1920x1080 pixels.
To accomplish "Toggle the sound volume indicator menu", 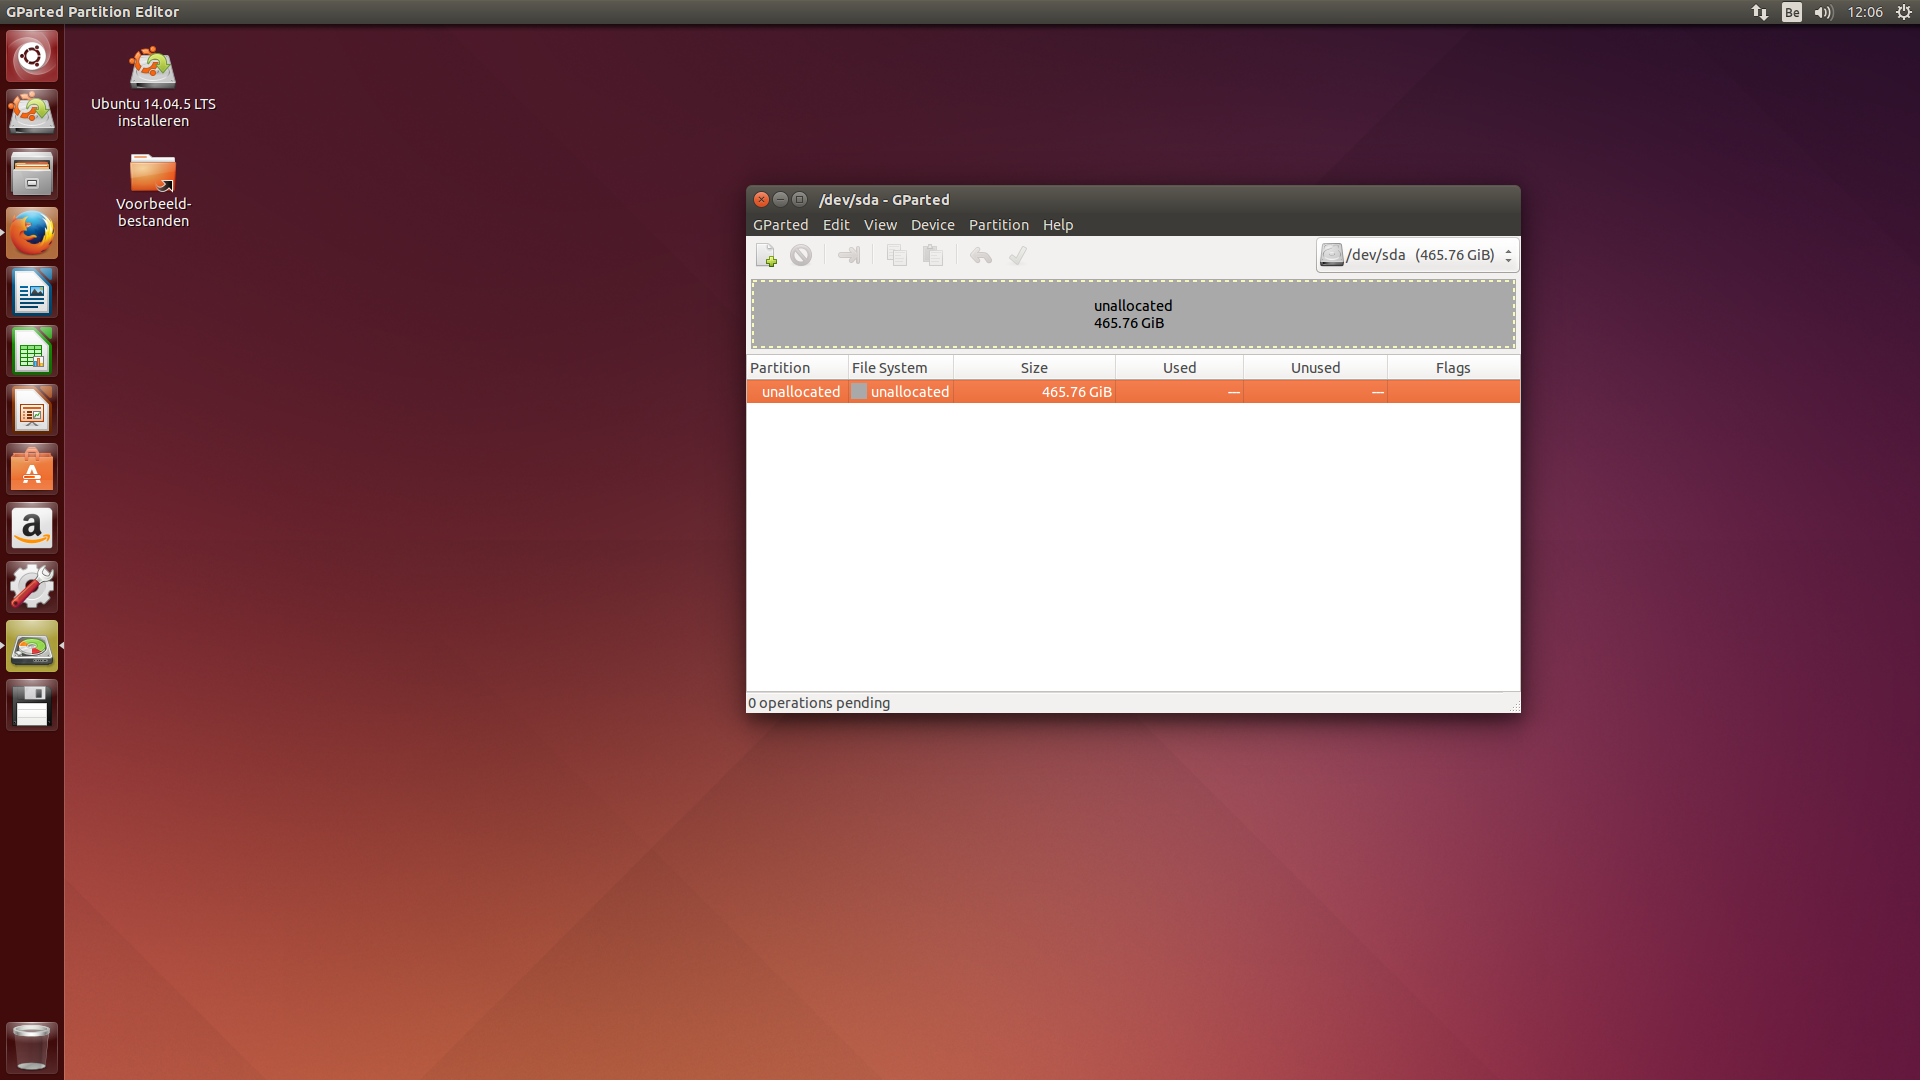I will tap(1823, 12).
